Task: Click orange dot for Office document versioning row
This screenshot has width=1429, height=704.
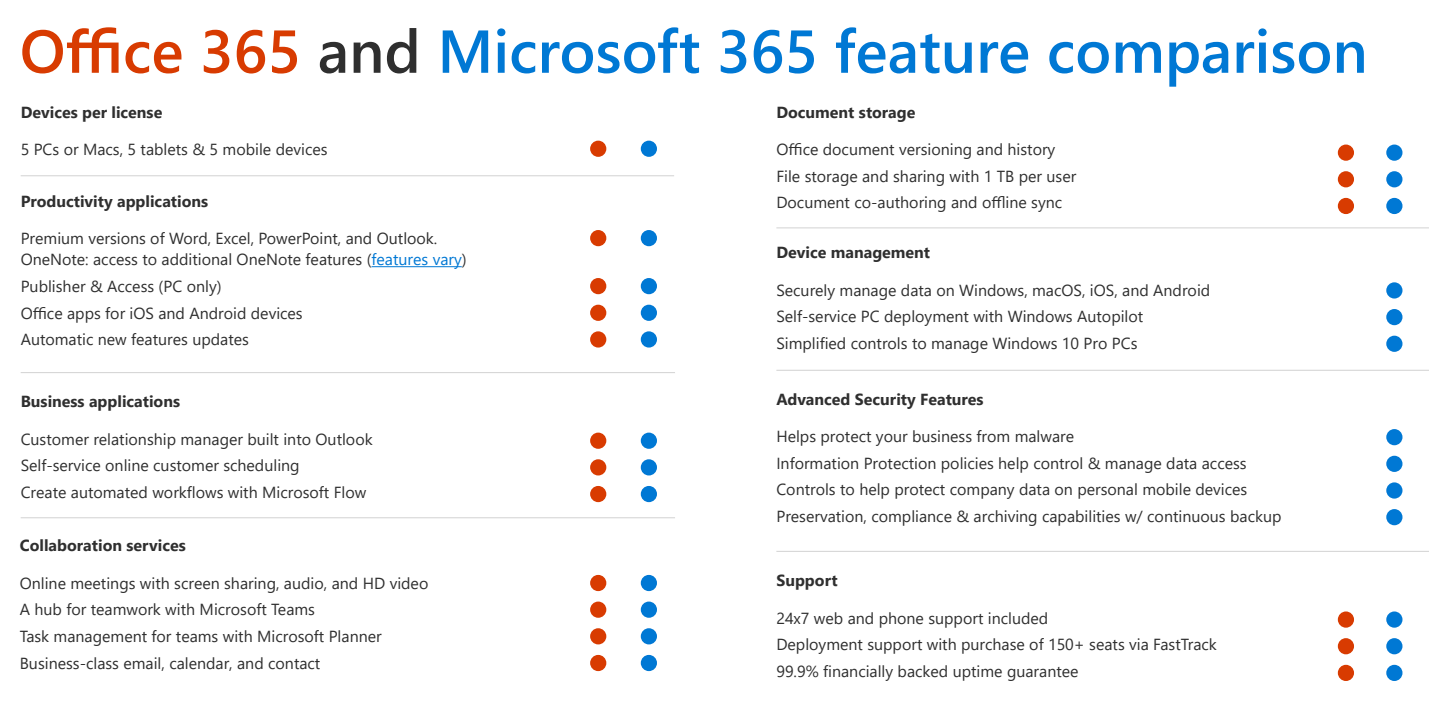Action: [x=1346, y=153]
